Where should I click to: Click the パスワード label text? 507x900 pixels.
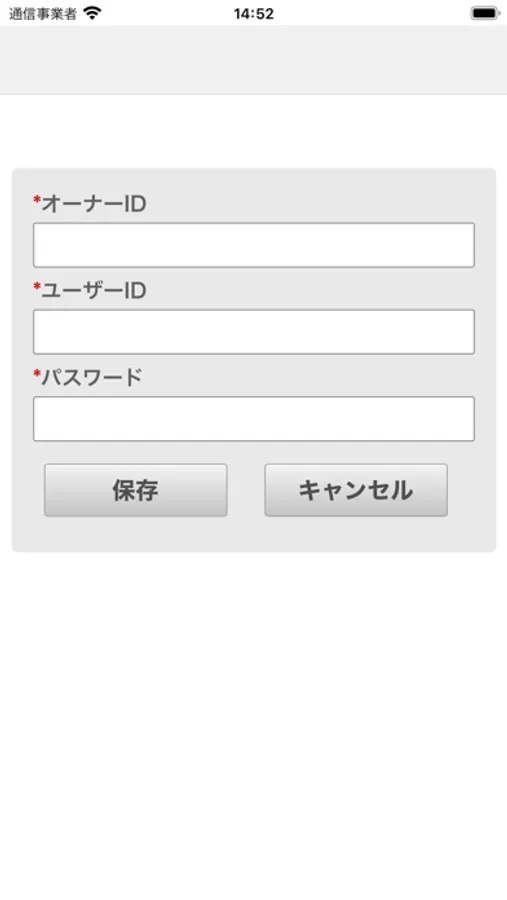(91, 378)
